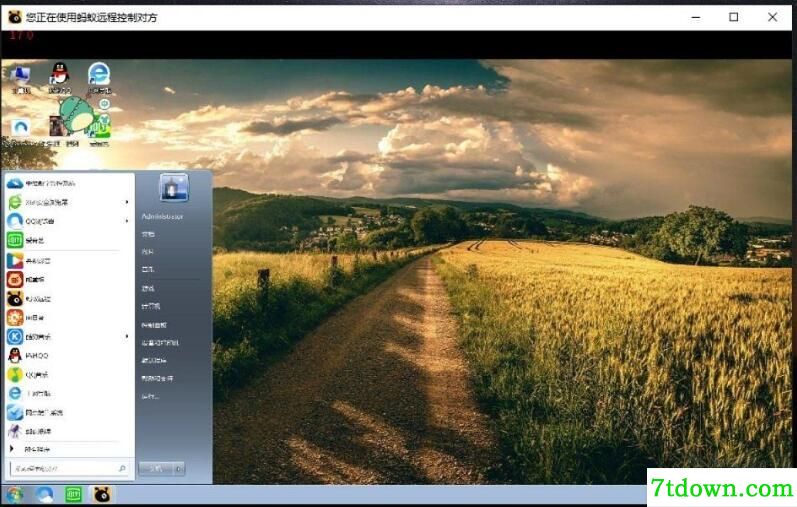797x507 pixels.
Task: Open the iQiyi icon on the remote taskbar
Action: (x=73, y=495)
